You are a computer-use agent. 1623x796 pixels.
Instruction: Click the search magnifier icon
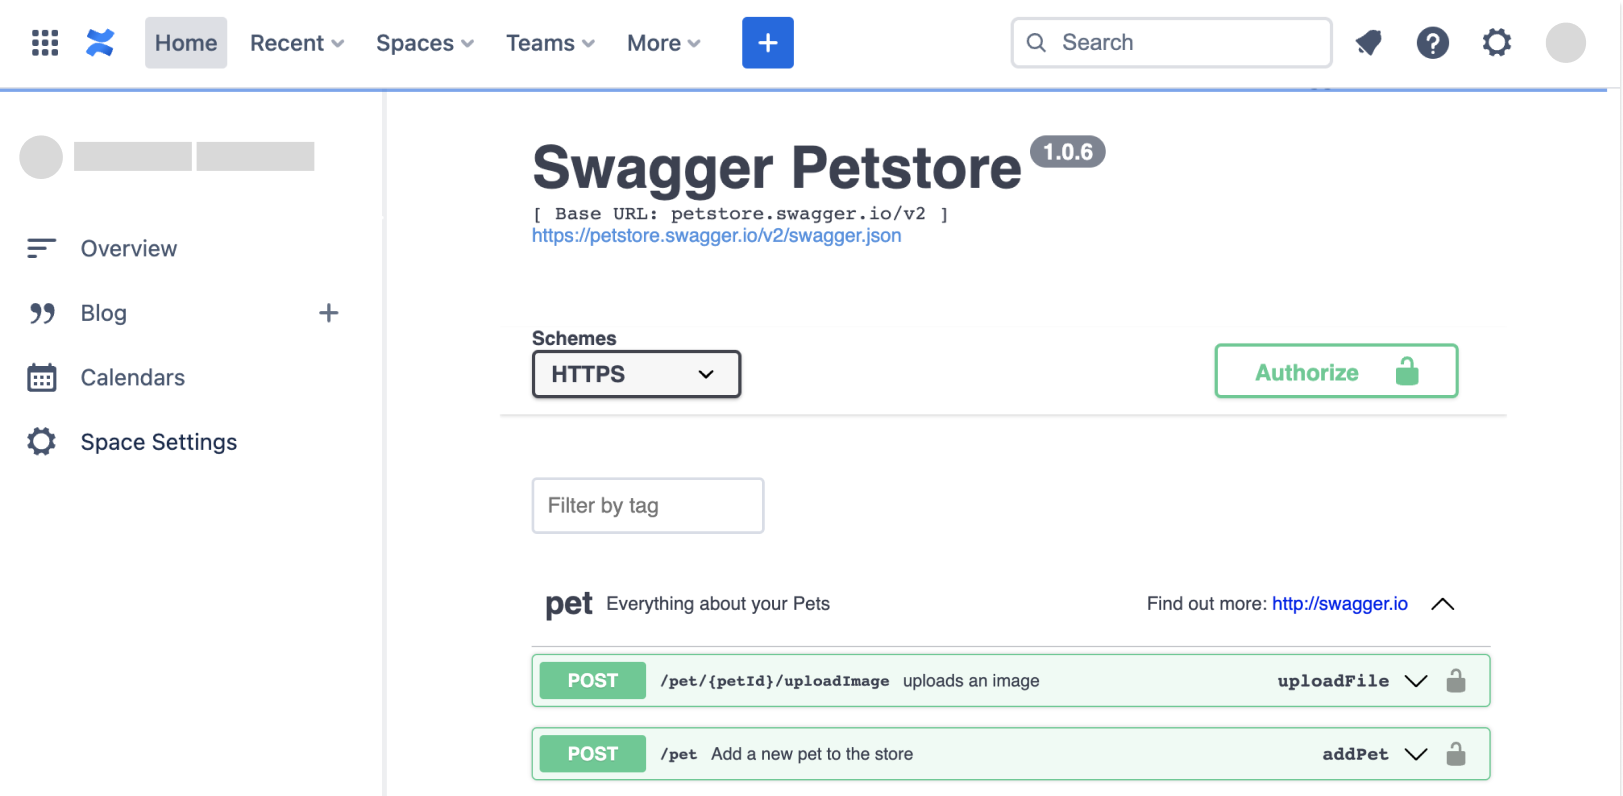(1037, 43)
